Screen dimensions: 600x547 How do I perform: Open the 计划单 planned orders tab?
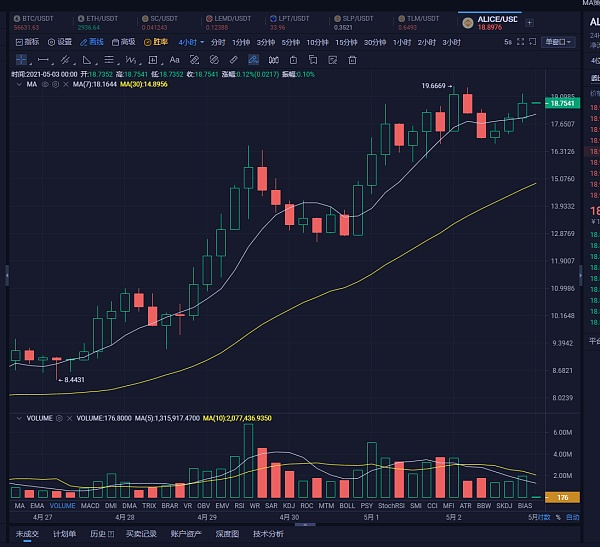(64, 534)
